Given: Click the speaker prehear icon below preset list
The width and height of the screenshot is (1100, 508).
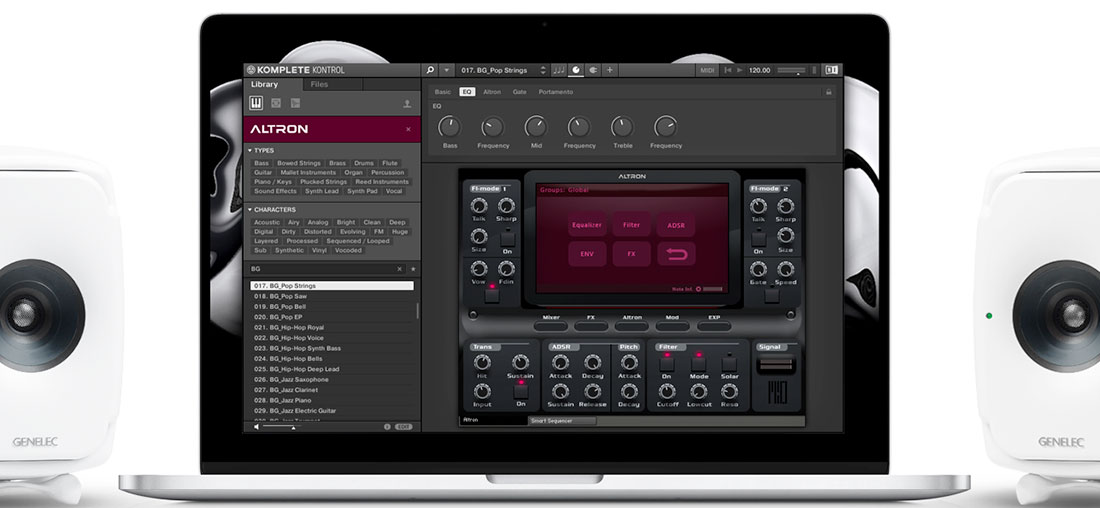Looking at the screenshot, I should (x=256, y=427).
